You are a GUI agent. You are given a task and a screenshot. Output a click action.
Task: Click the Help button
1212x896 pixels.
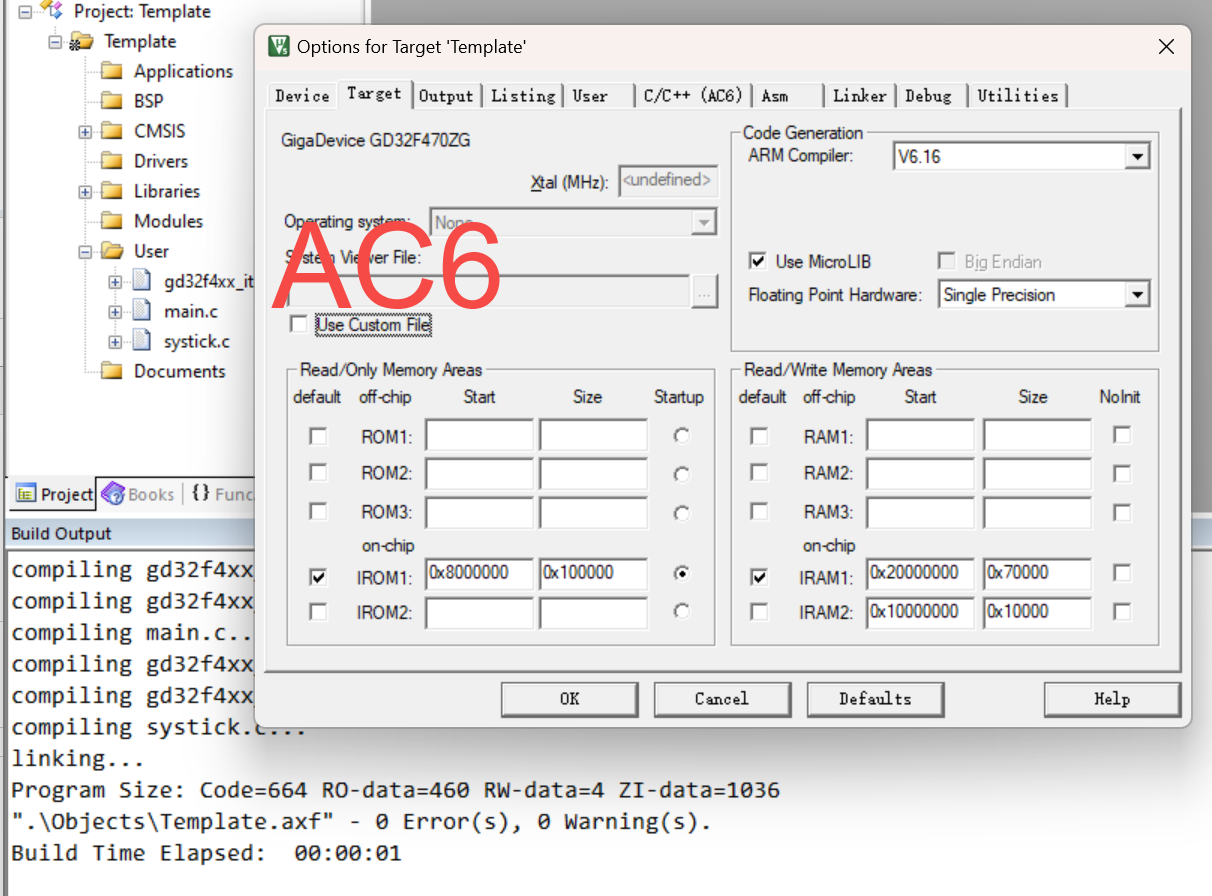tap(1112, 699)
